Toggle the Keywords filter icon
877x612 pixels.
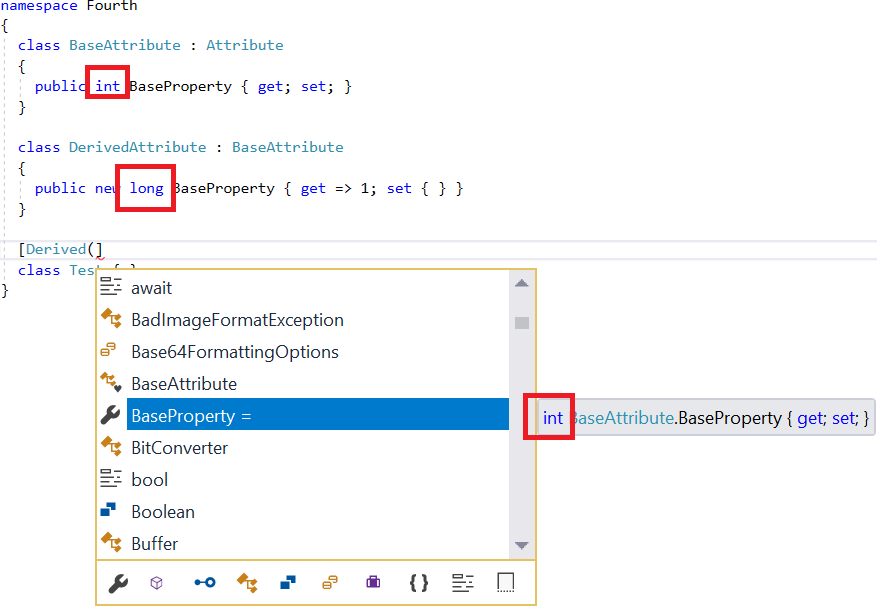click(463, 583)
